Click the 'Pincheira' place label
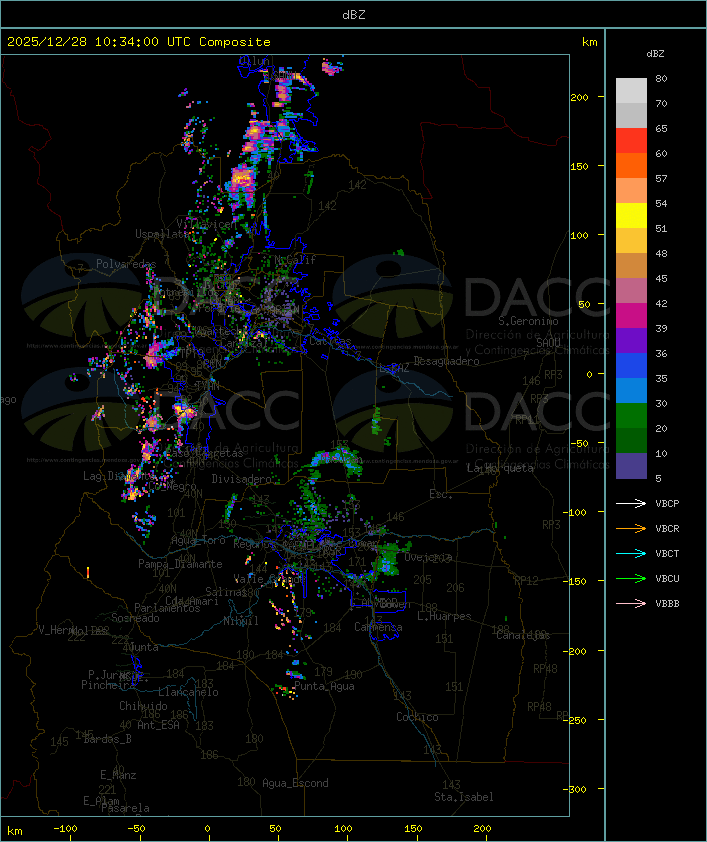This screenshot has width=707, height=842. pyautogui.click(x=108, y=685)
